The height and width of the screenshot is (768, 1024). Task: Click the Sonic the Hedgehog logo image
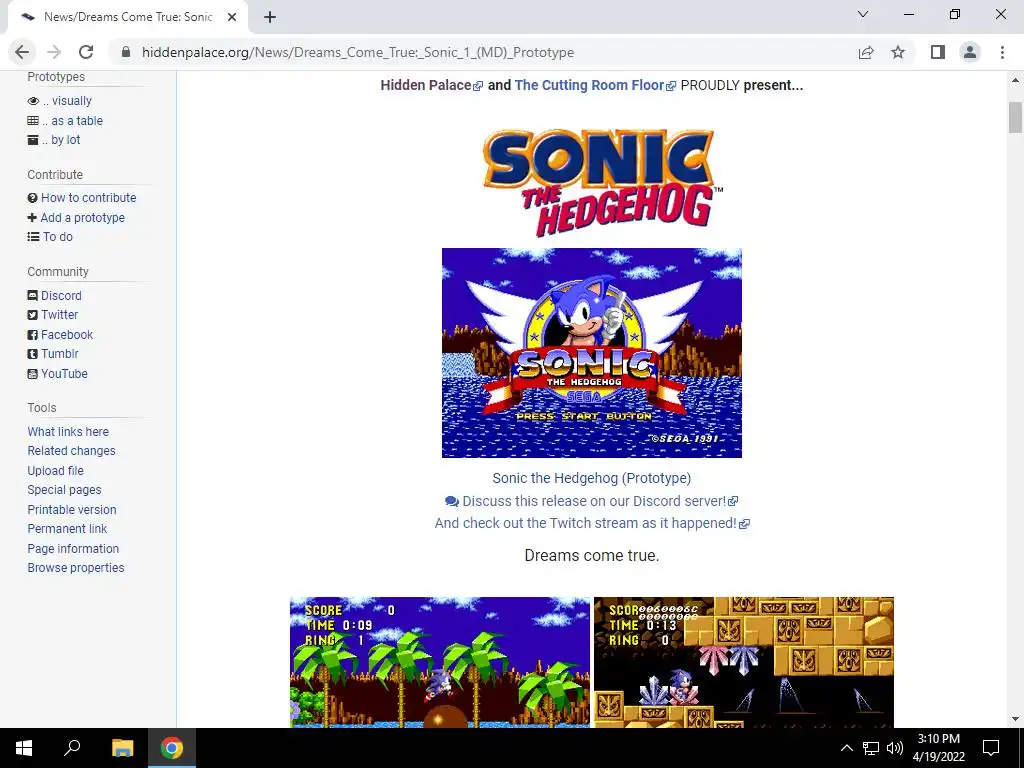pyautogui.click(x=602, y=183)
